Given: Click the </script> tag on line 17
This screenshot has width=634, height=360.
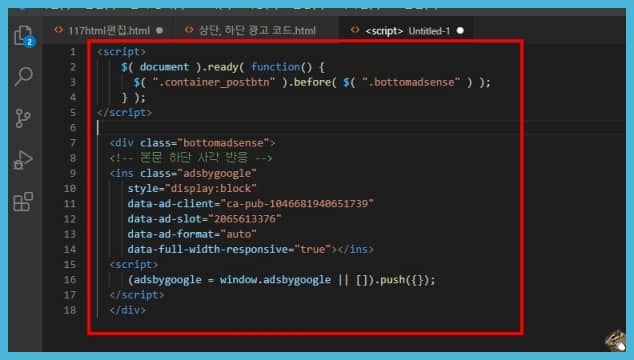Looking at the screenshot, I should coord(137,295).
